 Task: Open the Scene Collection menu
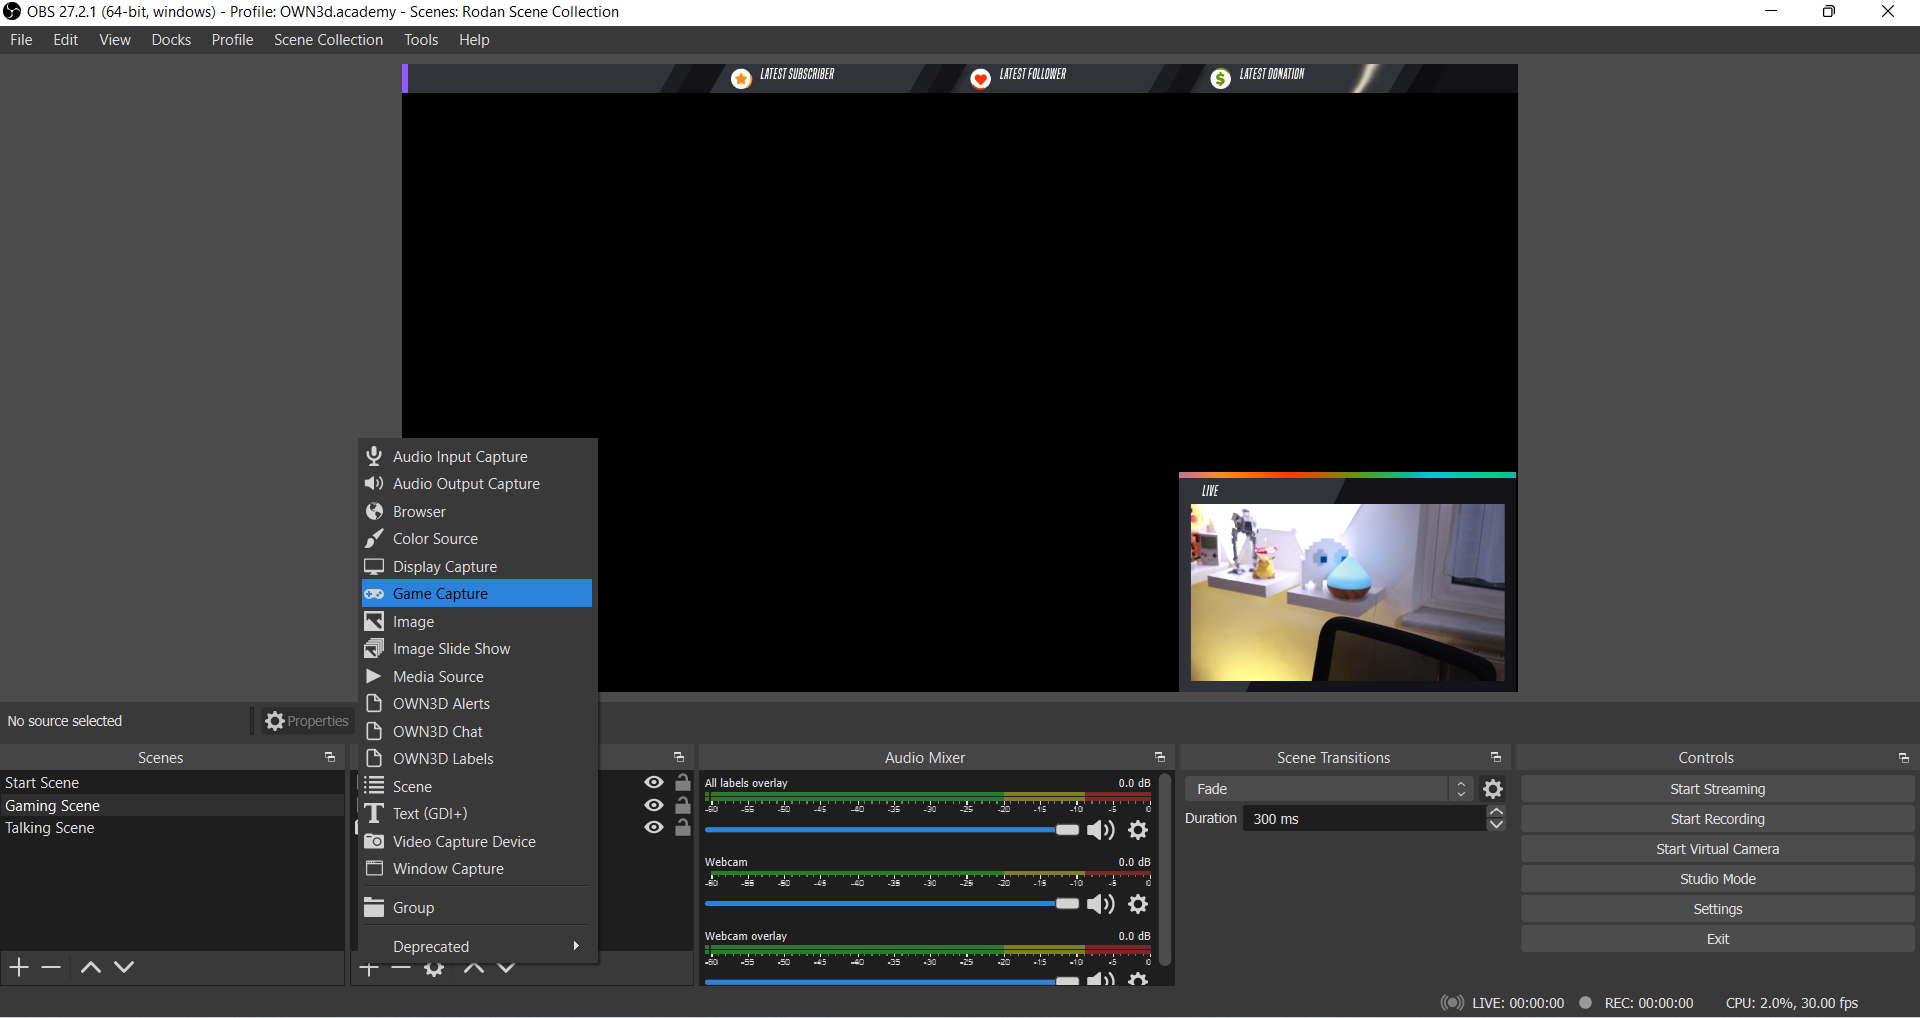(x=328, y=40)
